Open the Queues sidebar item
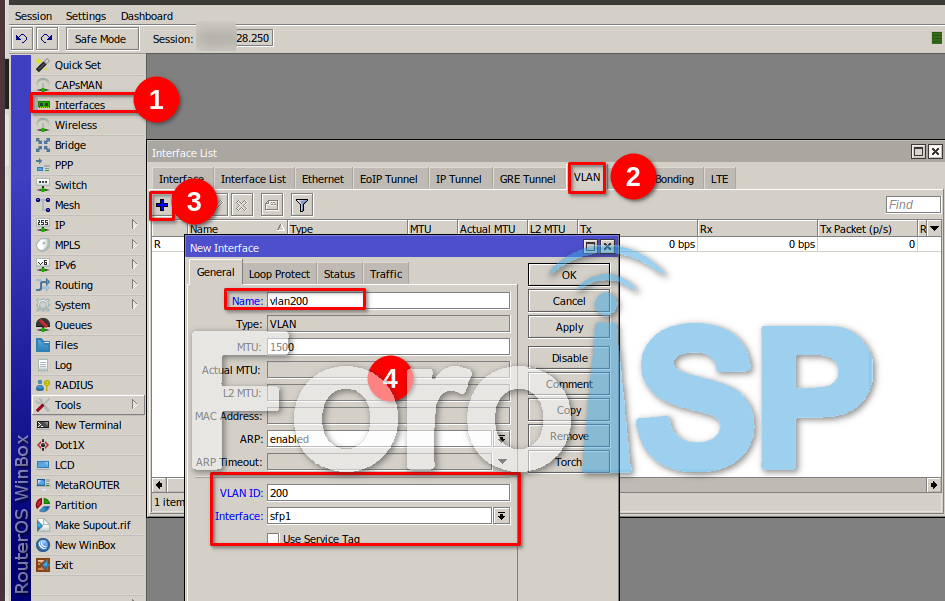The image size is (945, 601). point(73,325)
